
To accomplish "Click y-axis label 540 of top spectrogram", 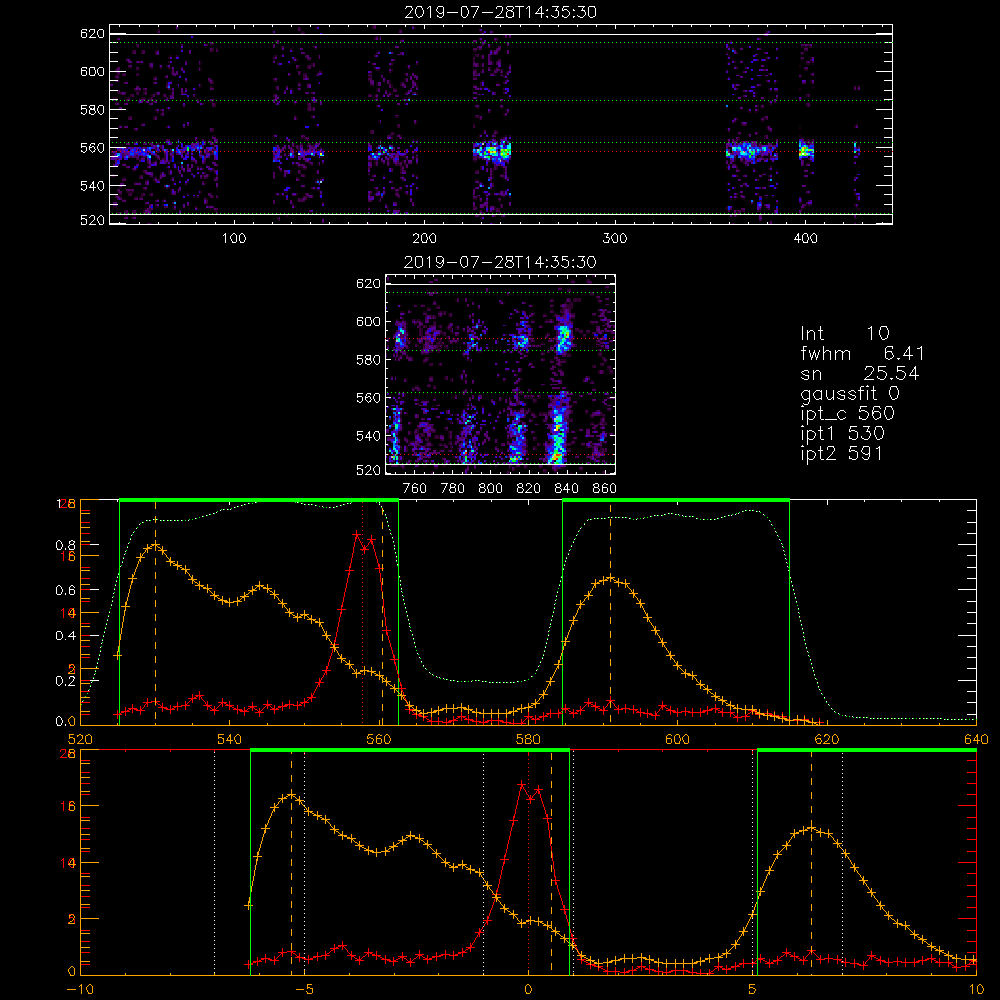I will (x=92, y=186).
